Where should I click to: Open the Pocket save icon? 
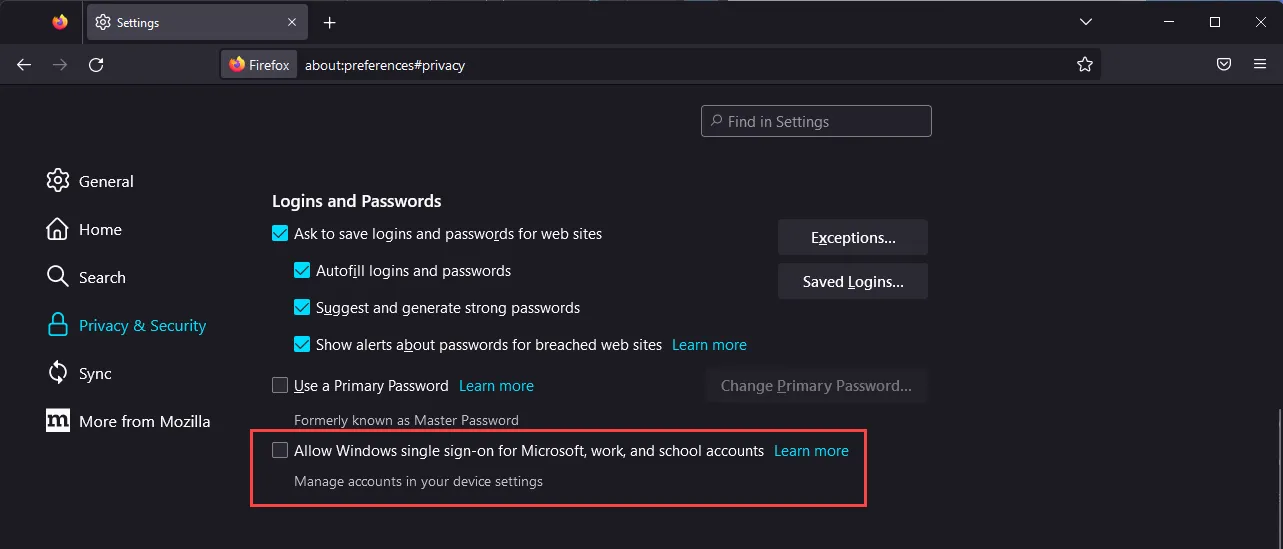[1223, 65]
